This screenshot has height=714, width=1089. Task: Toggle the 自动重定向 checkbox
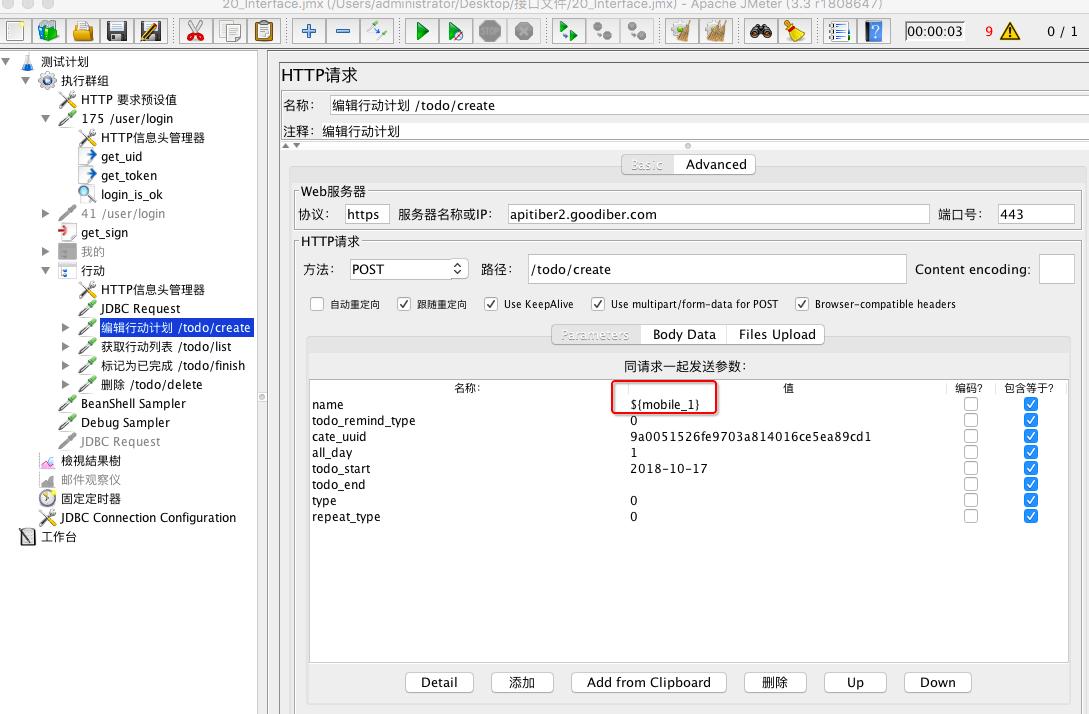click(317, 304)
